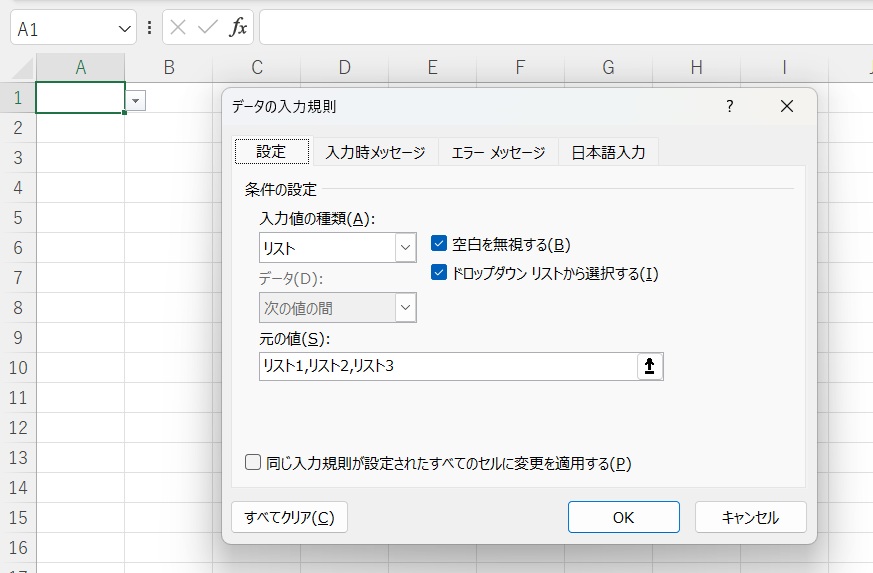873x573 pixels.
Task: Click the Insert Function fx icon
Action: pyautogui.click(x=238, y=28)
